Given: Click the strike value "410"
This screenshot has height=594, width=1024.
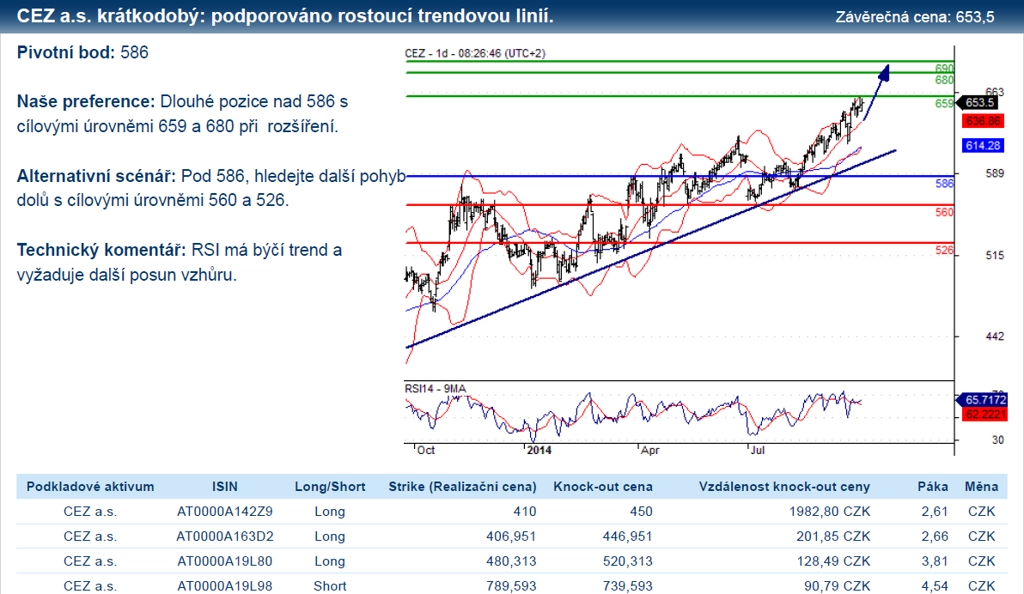Looking at the screenshot, I should (x=524, y=511).
